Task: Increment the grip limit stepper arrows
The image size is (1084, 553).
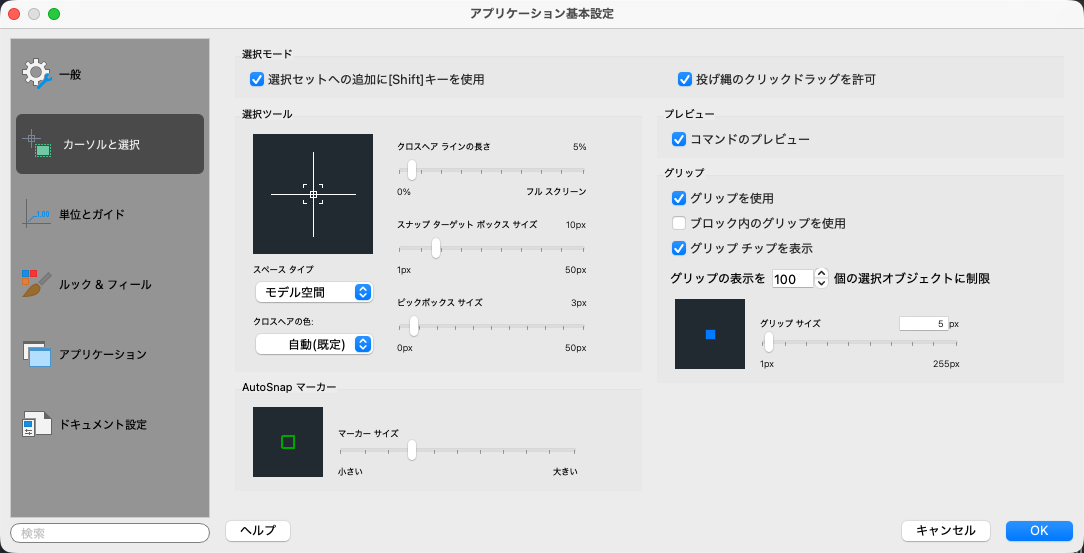Action: [821, 274]
